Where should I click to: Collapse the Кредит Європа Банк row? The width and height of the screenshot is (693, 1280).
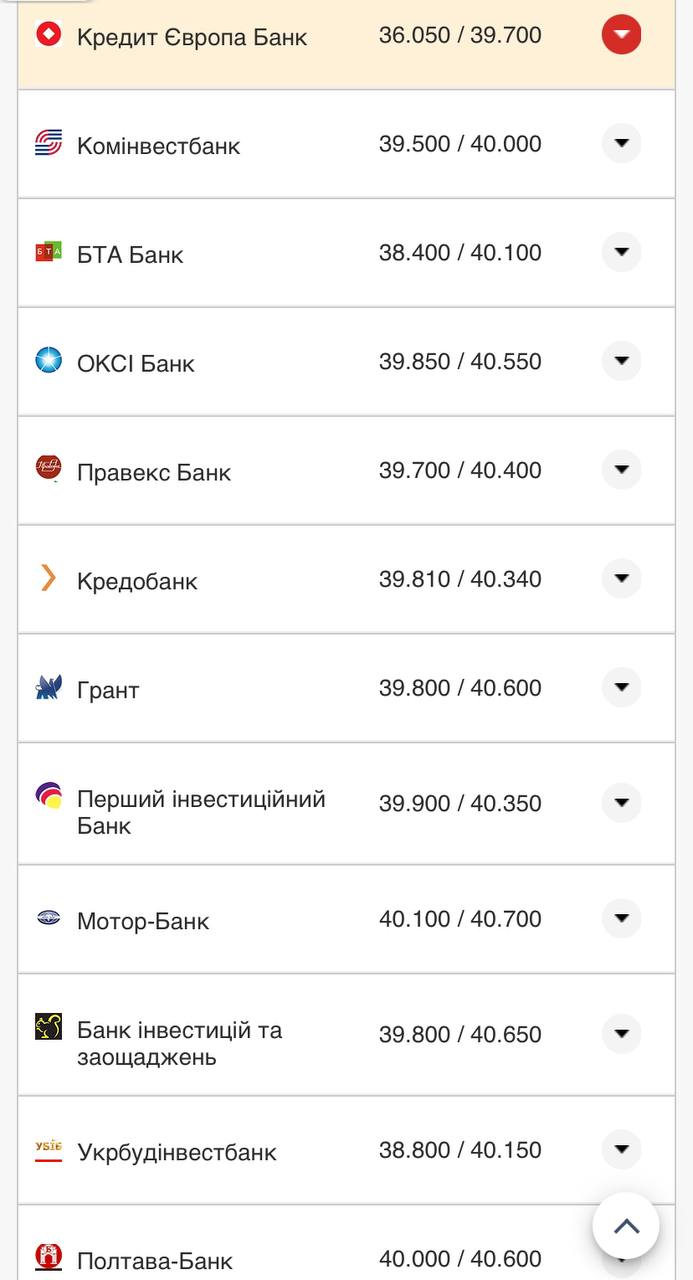click(x=621, y=35)
